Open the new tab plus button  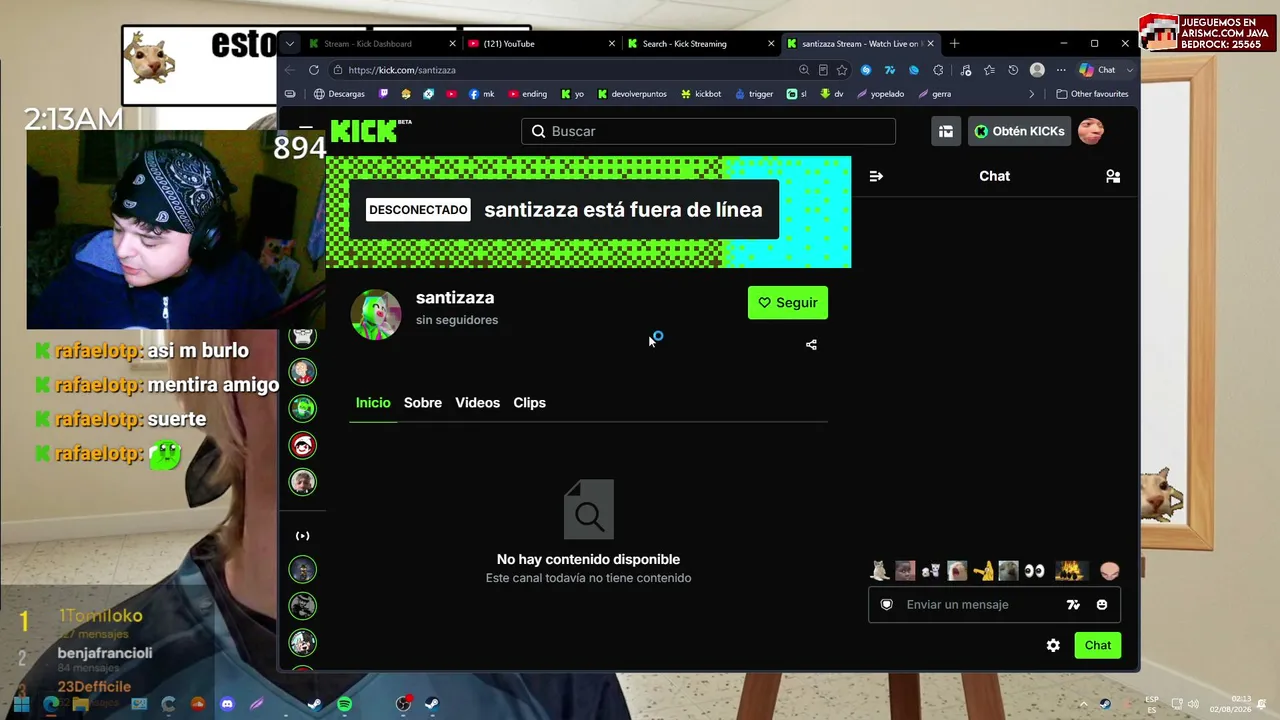954,43
